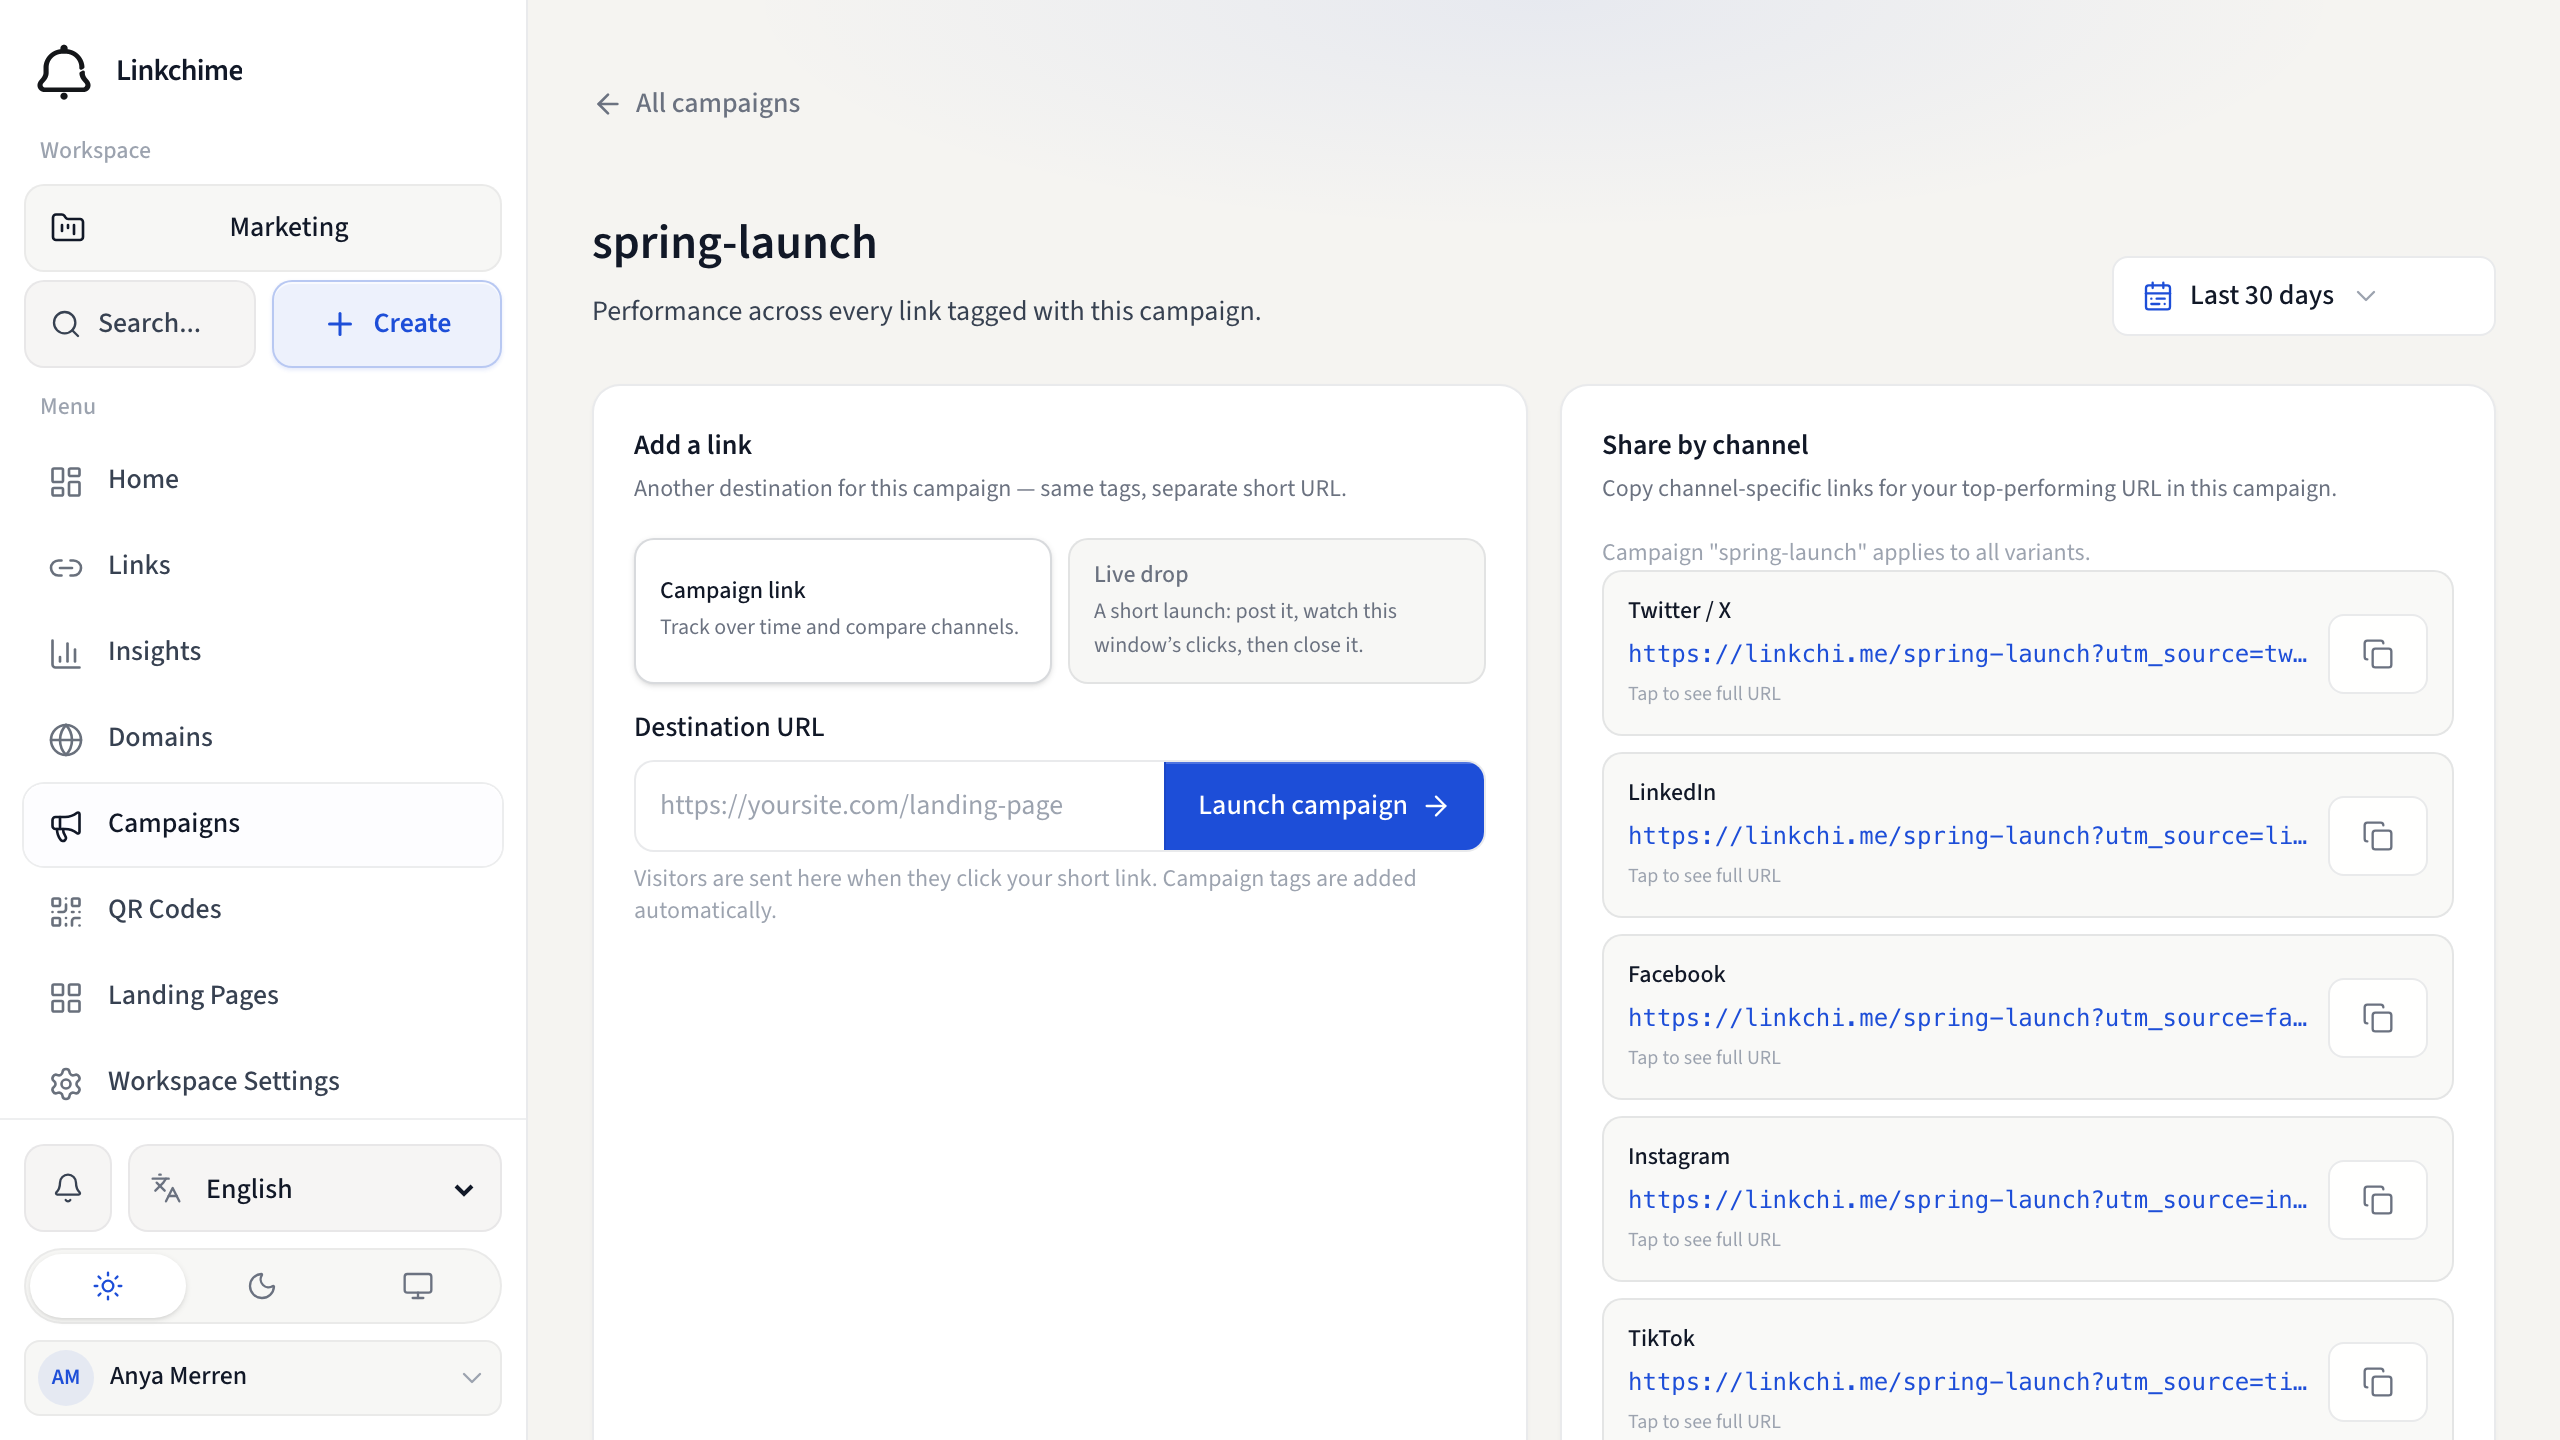Click the AM user avatar
The height and width of the screenshot is (1440, 2560).
click(x=66, y=1377)
